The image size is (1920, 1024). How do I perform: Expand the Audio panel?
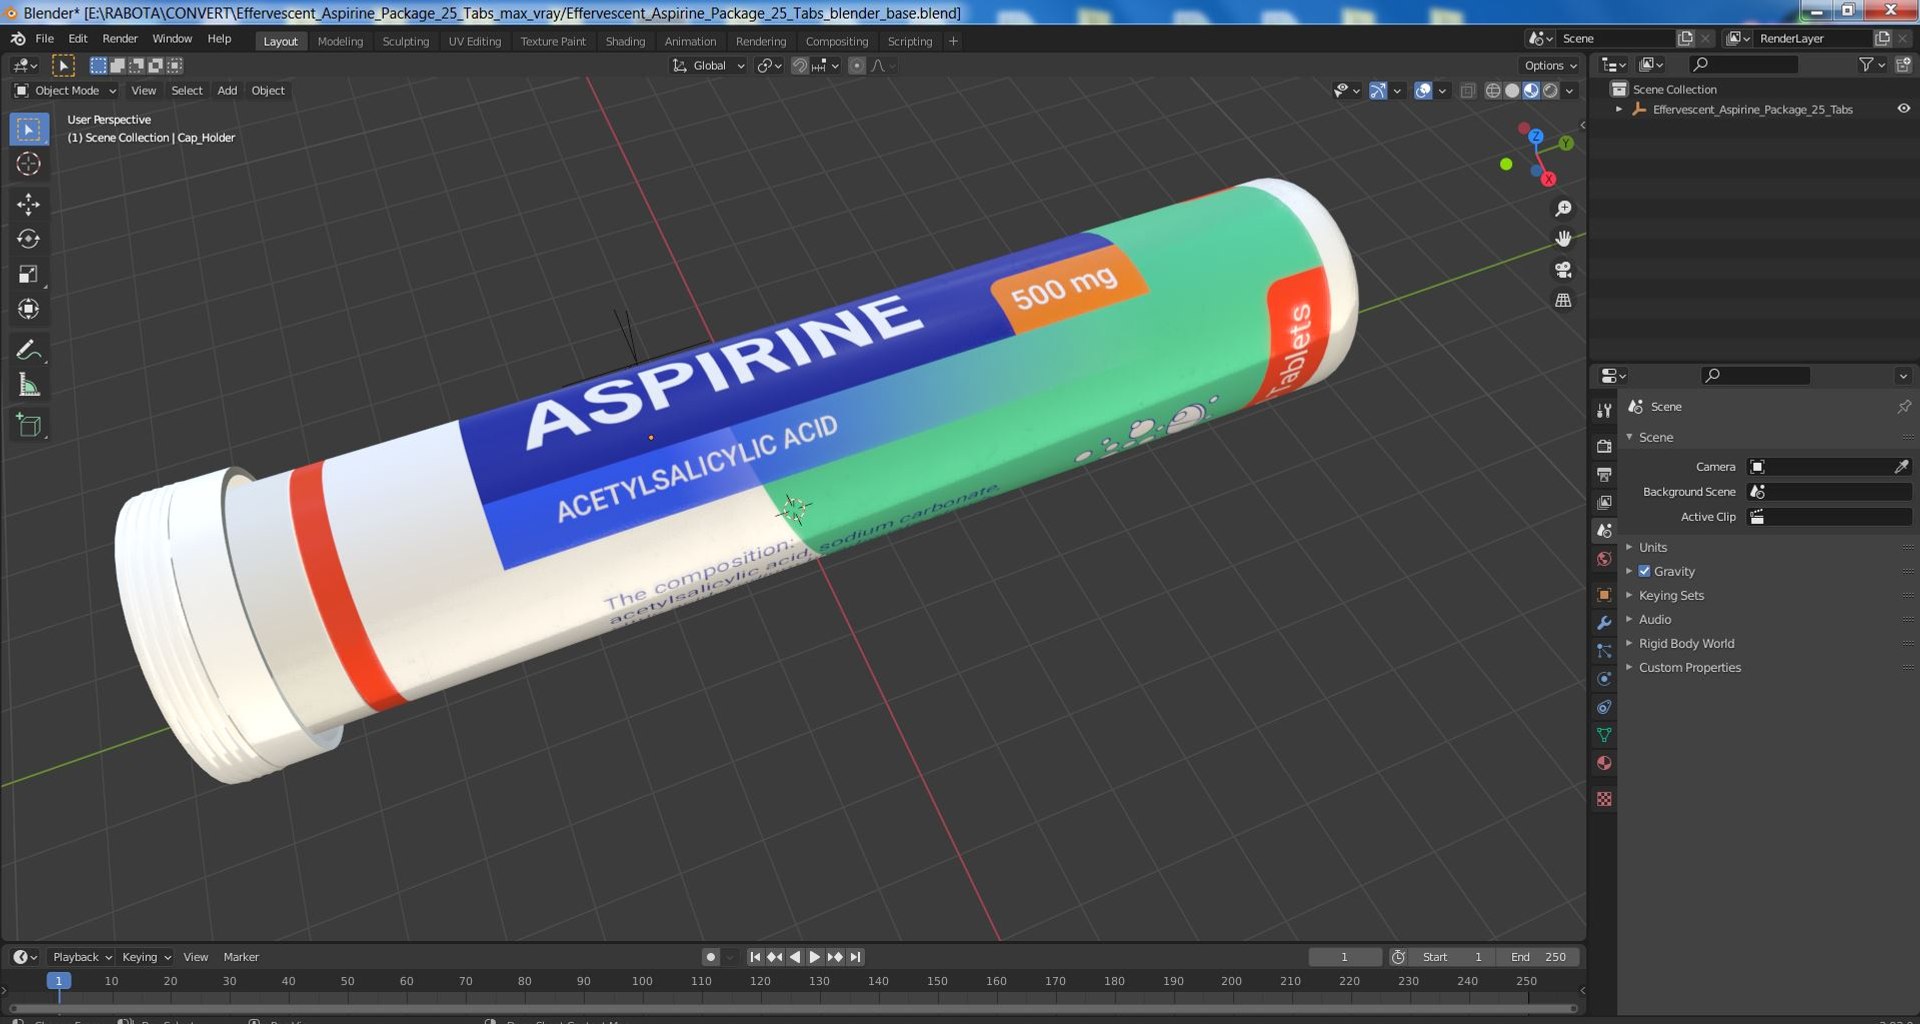click(1654, 619)
